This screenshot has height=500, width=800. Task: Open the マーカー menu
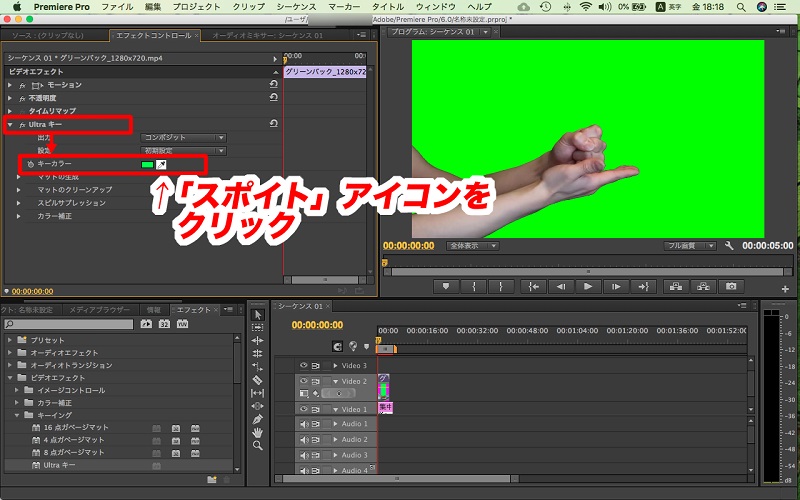coord(344,7)
